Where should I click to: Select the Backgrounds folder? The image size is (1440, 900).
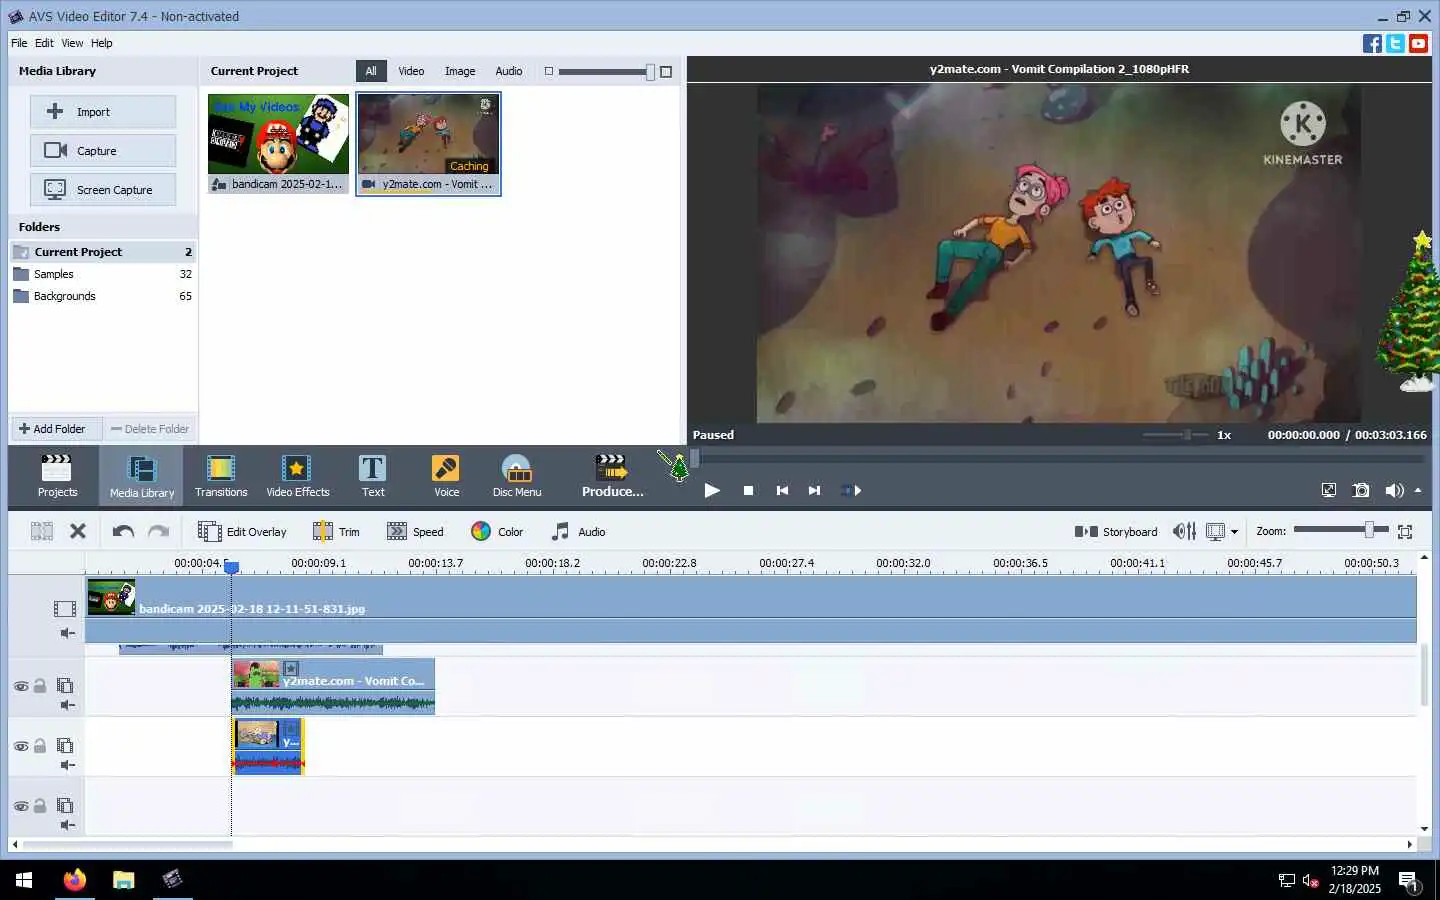click(x=104, y=296)
